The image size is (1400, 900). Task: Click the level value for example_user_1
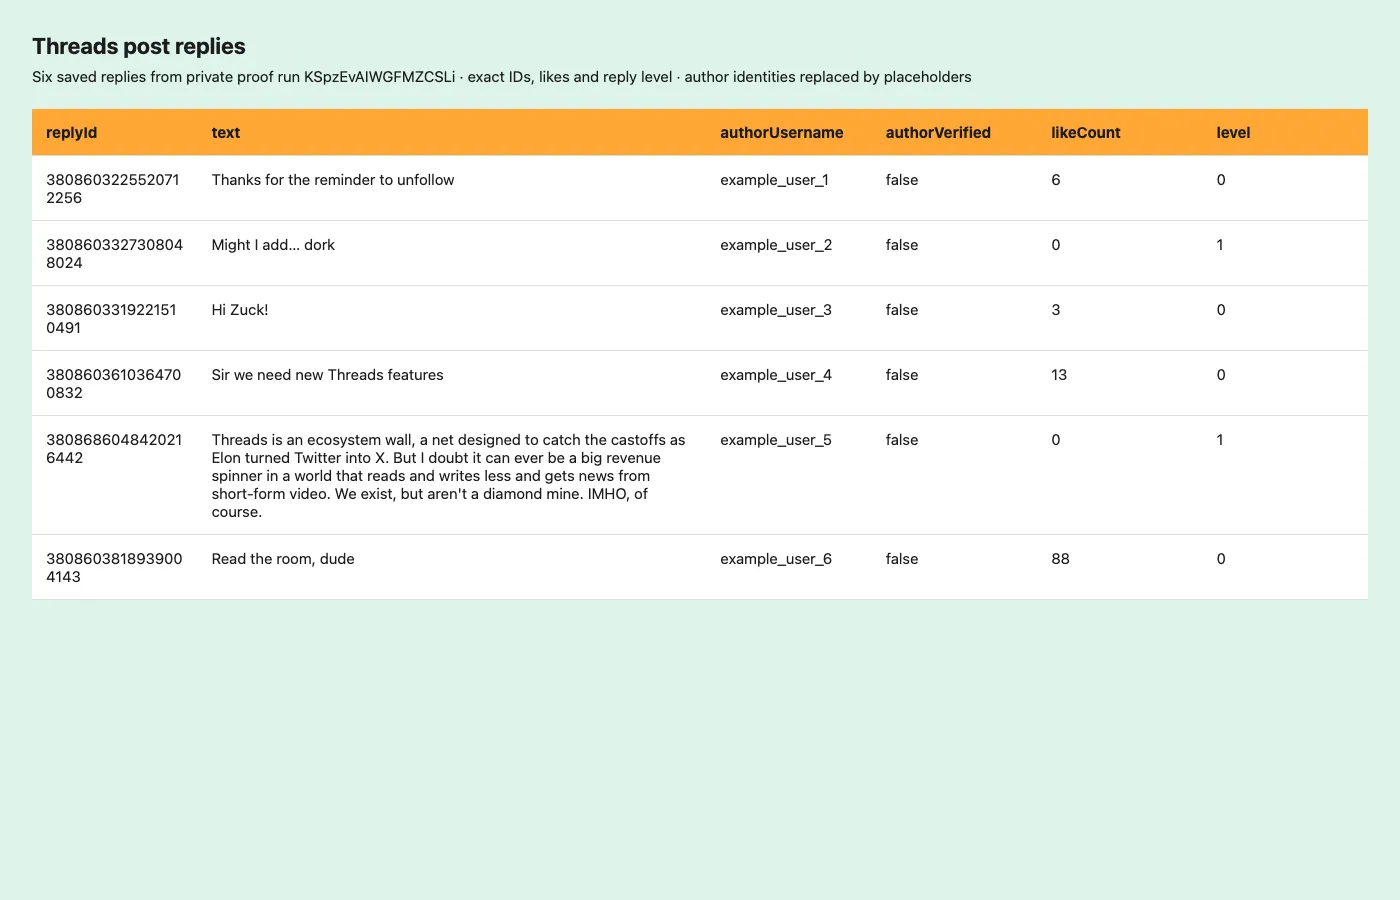click(x=1221, y=180)
